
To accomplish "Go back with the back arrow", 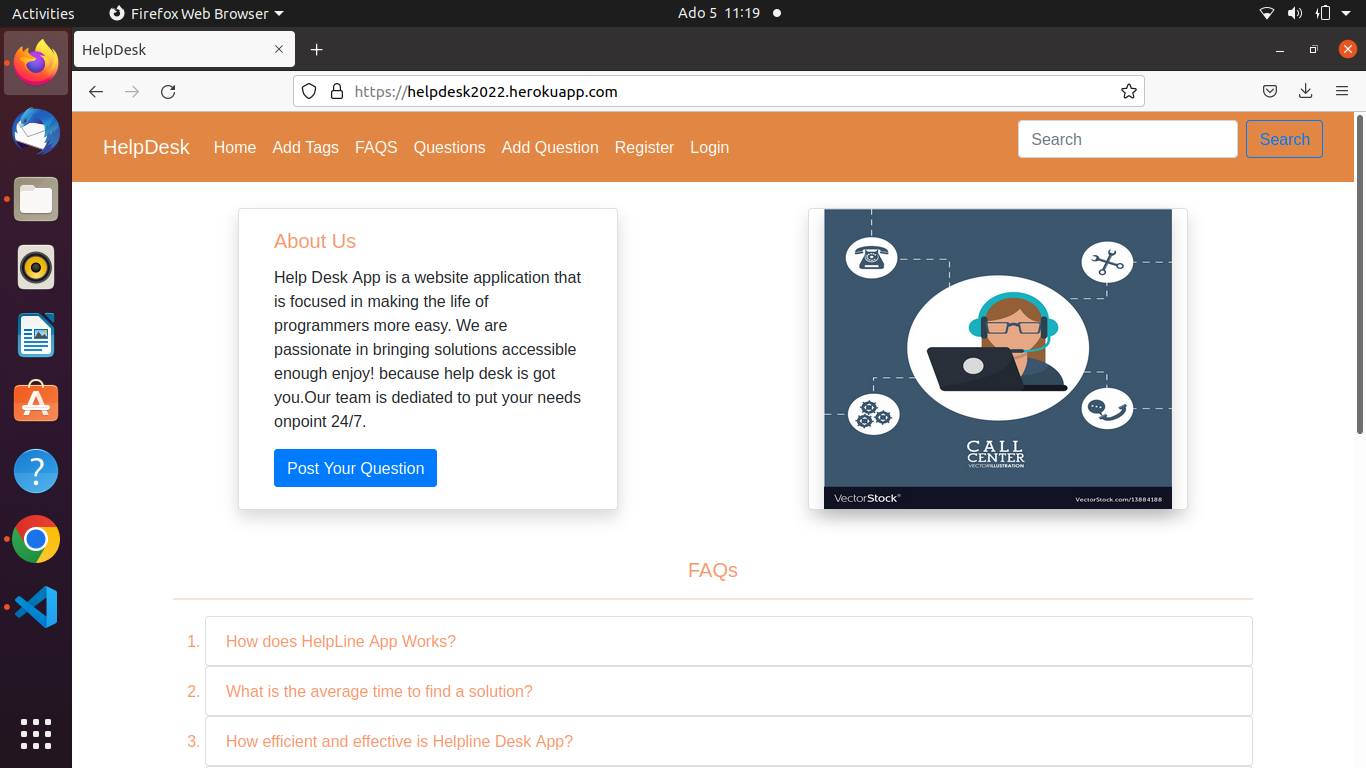I will 96,92.
